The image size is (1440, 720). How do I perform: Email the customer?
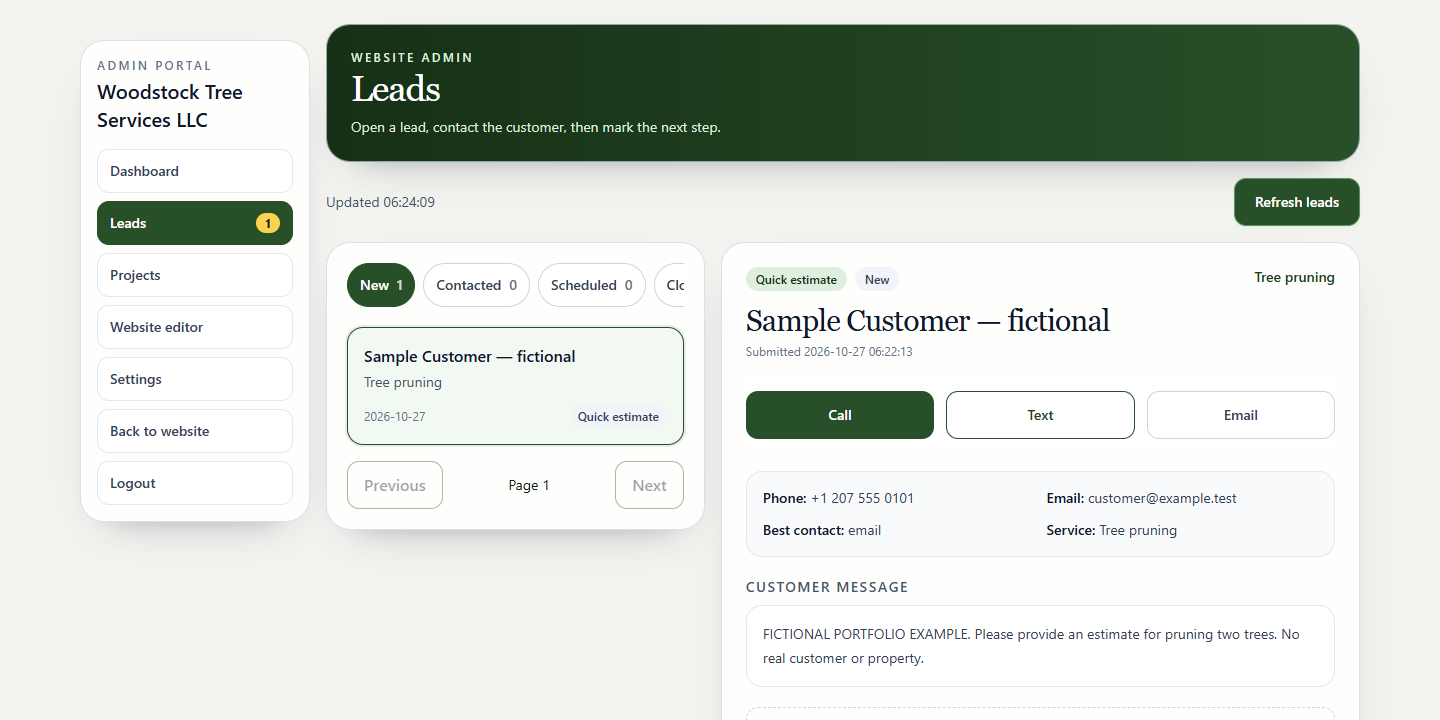[x=1241, y=415]
